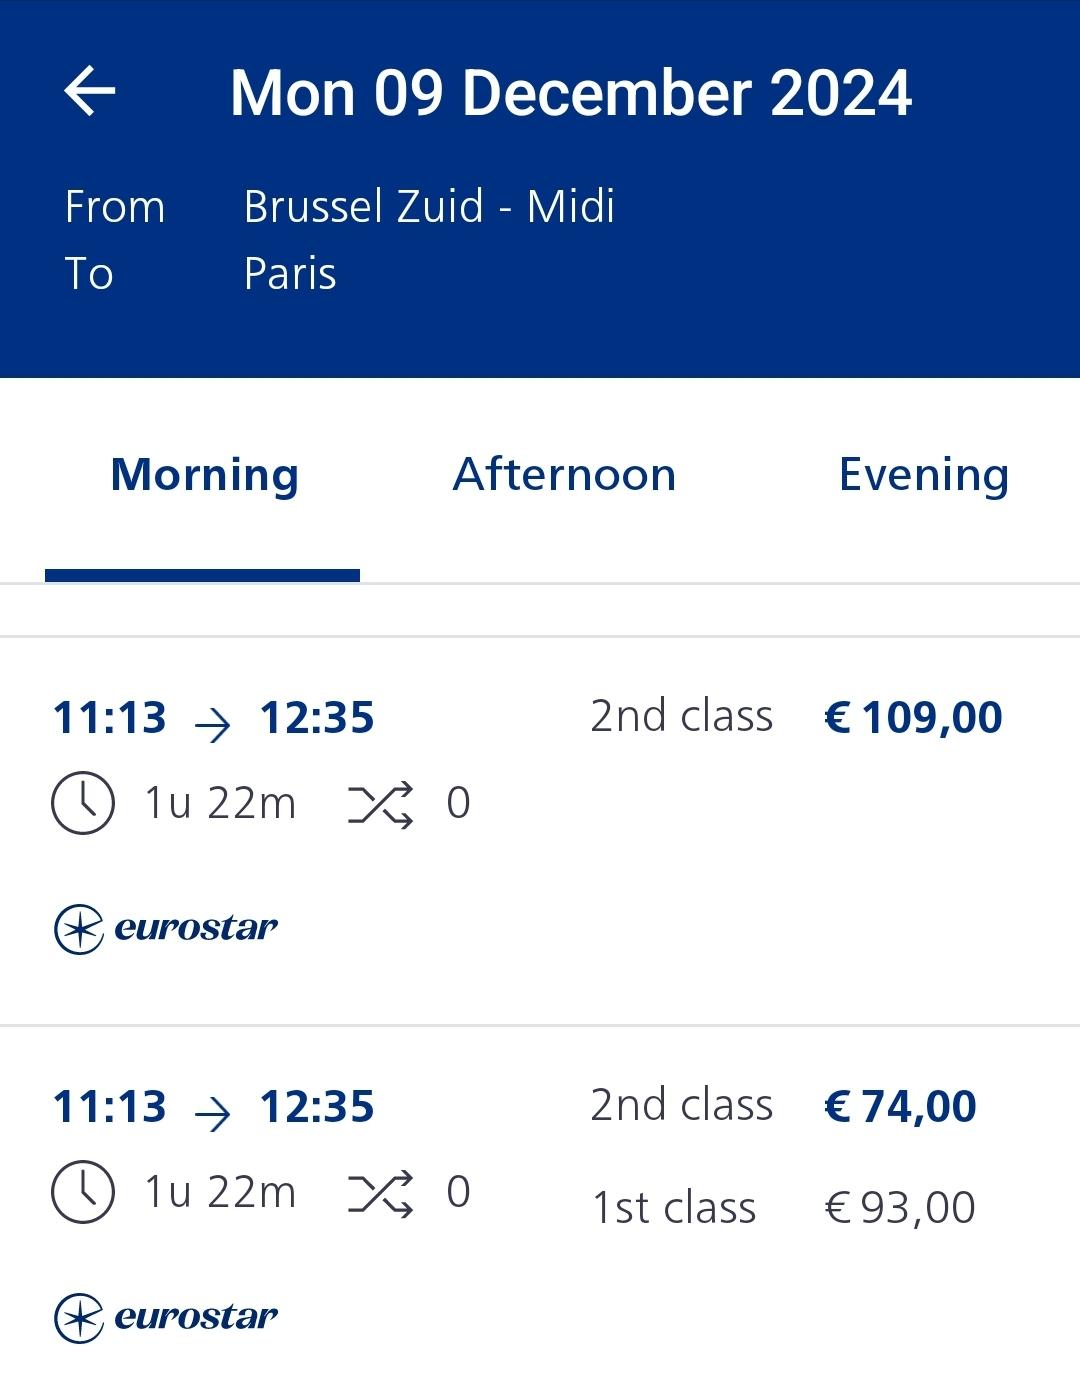The image size is (1080, 1390).
Task: Click the Eurostar logo on €74,00 trip
Action: click(x=166, y=1318)
